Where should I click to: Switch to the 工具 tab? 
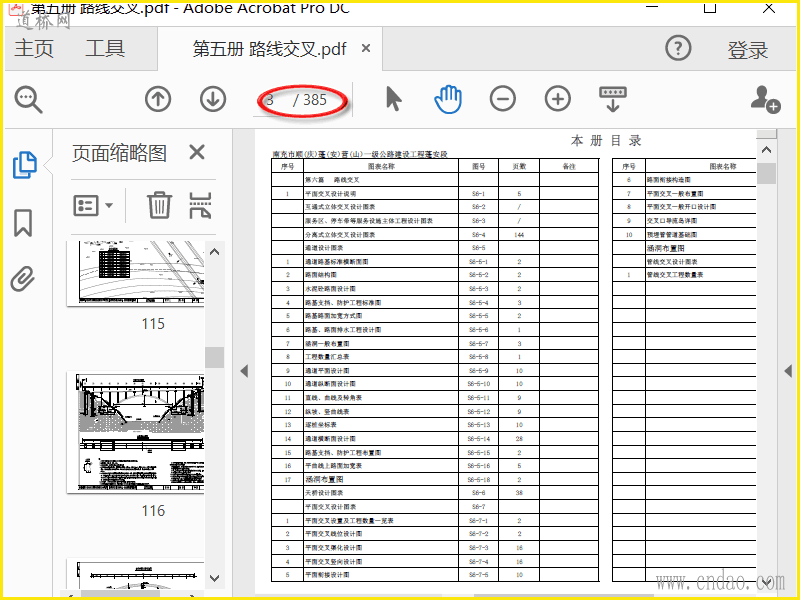coord(105,48)
